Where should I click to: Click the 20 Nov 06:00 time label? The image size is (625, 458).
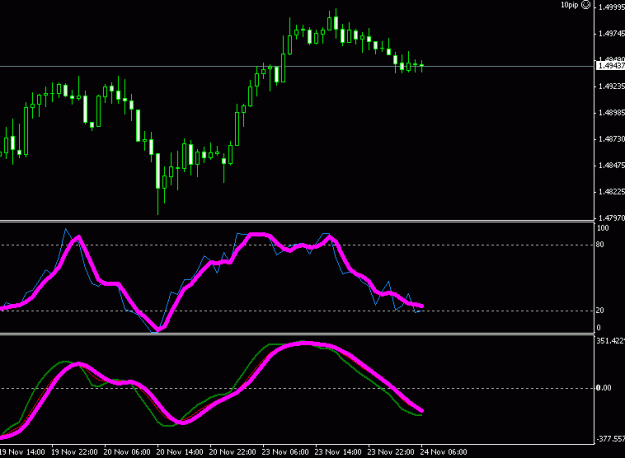pyautogui.click(x=127, y=452)
